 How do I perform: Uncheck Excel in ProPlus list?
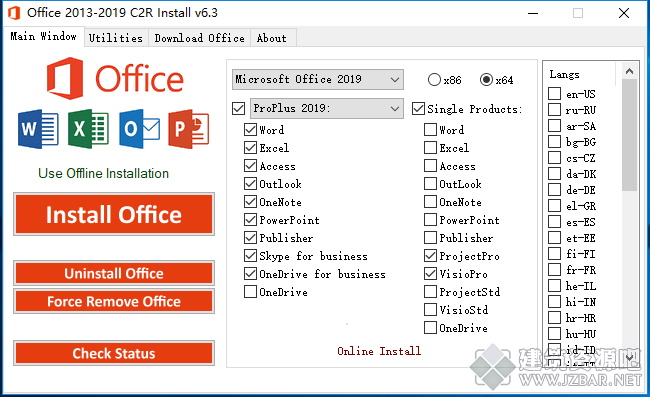point(250,148)
